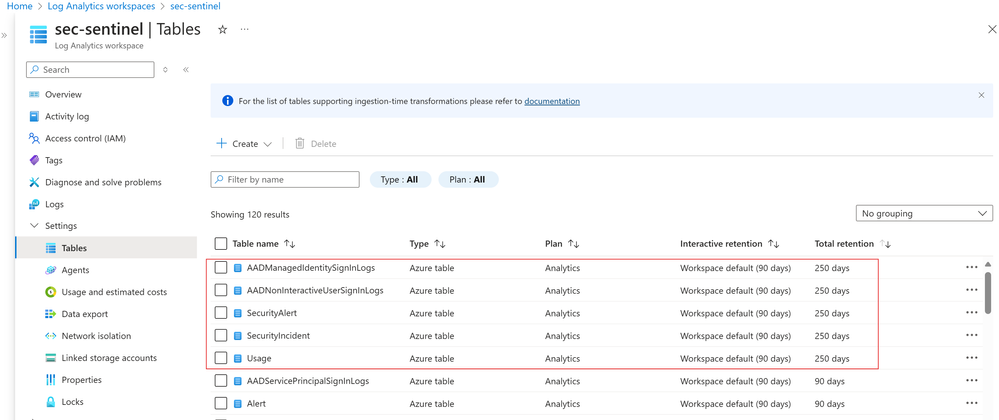Screen dimensions: 999x420
Task: Open Properties under Settings
Action: pos(82,380)
